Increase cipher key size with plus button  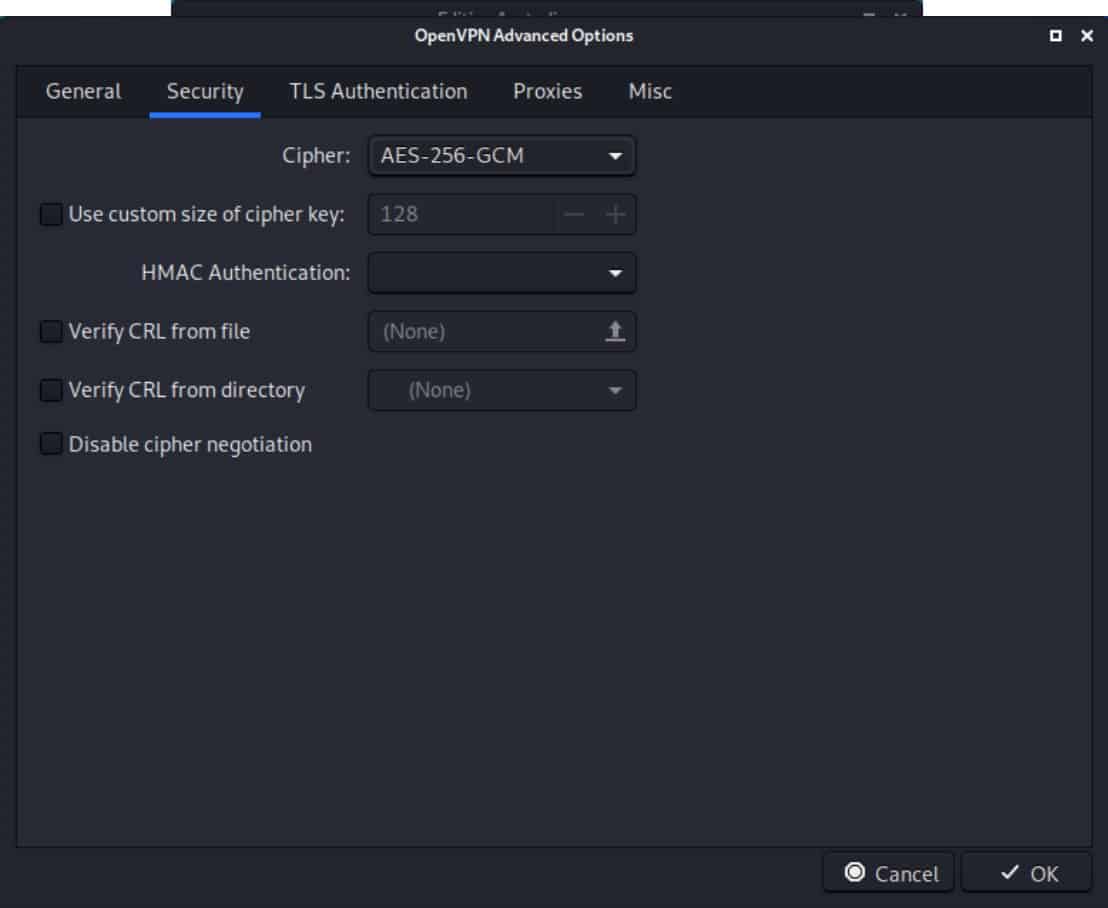[x=615, y=214]
